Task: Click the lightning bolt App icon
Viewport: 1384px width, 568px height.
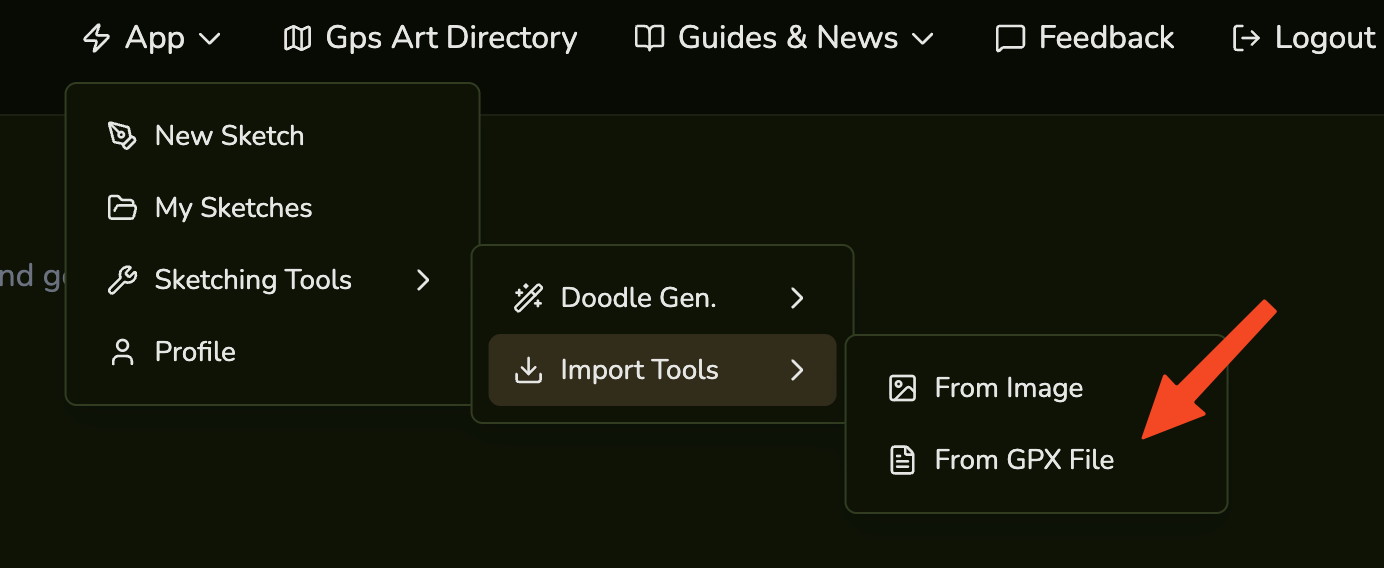Action: tap(96, 38)
